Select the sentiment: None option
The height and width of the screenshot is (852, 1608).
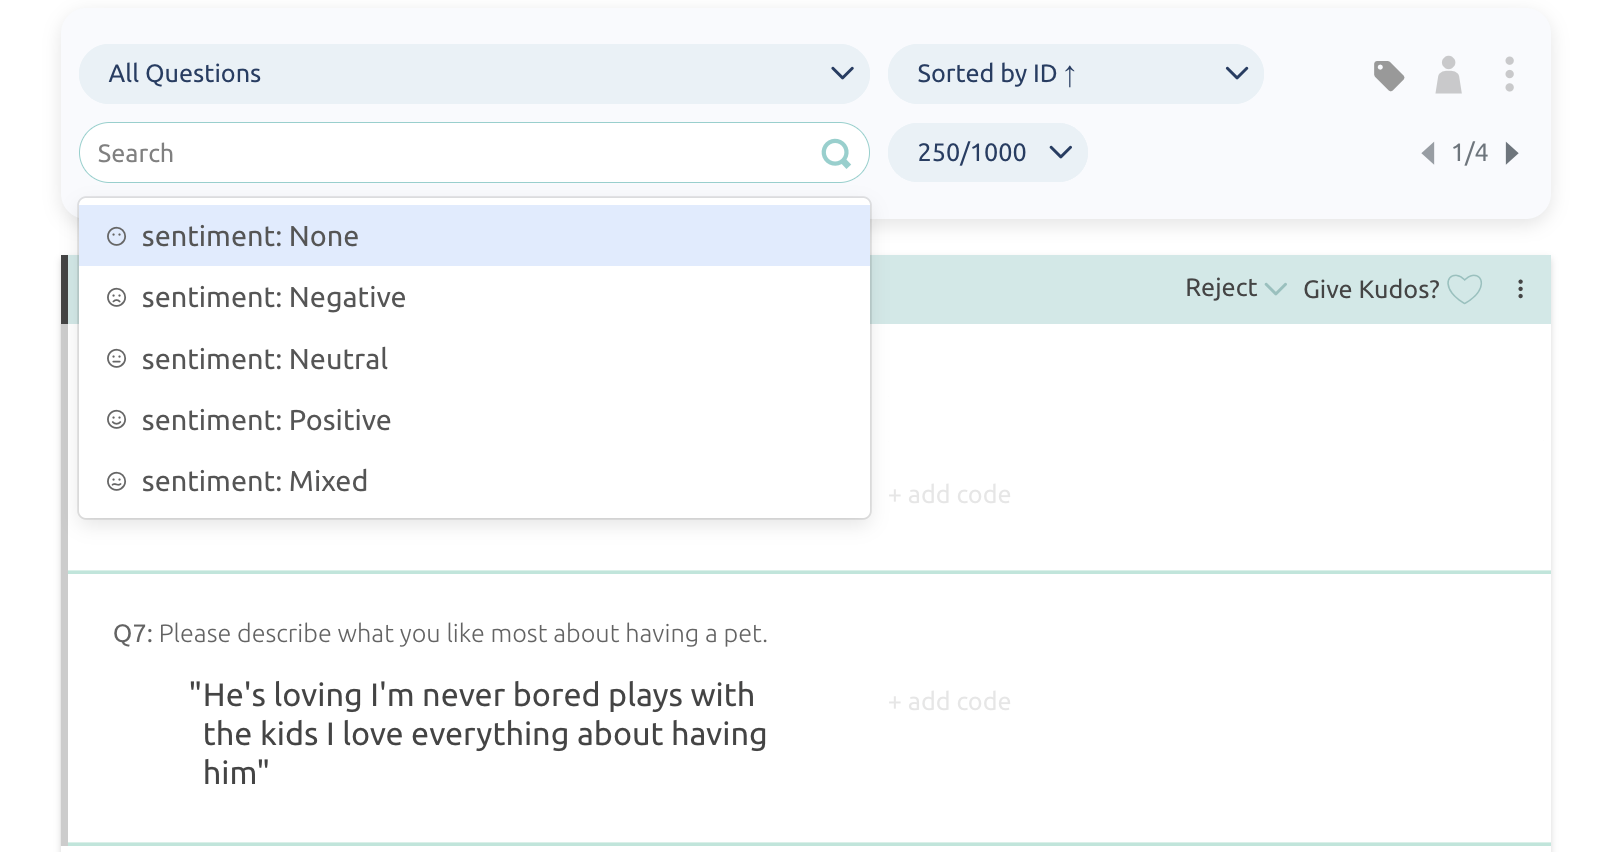click(x=250, y=236)
